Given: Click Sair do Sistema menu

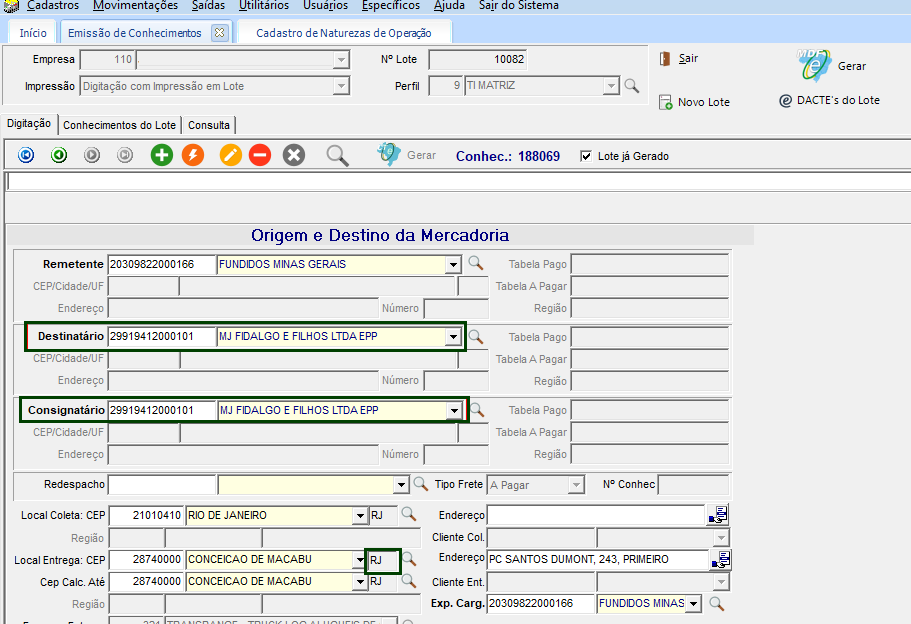Looking at the screenshot, I should (x=519, y=5).
